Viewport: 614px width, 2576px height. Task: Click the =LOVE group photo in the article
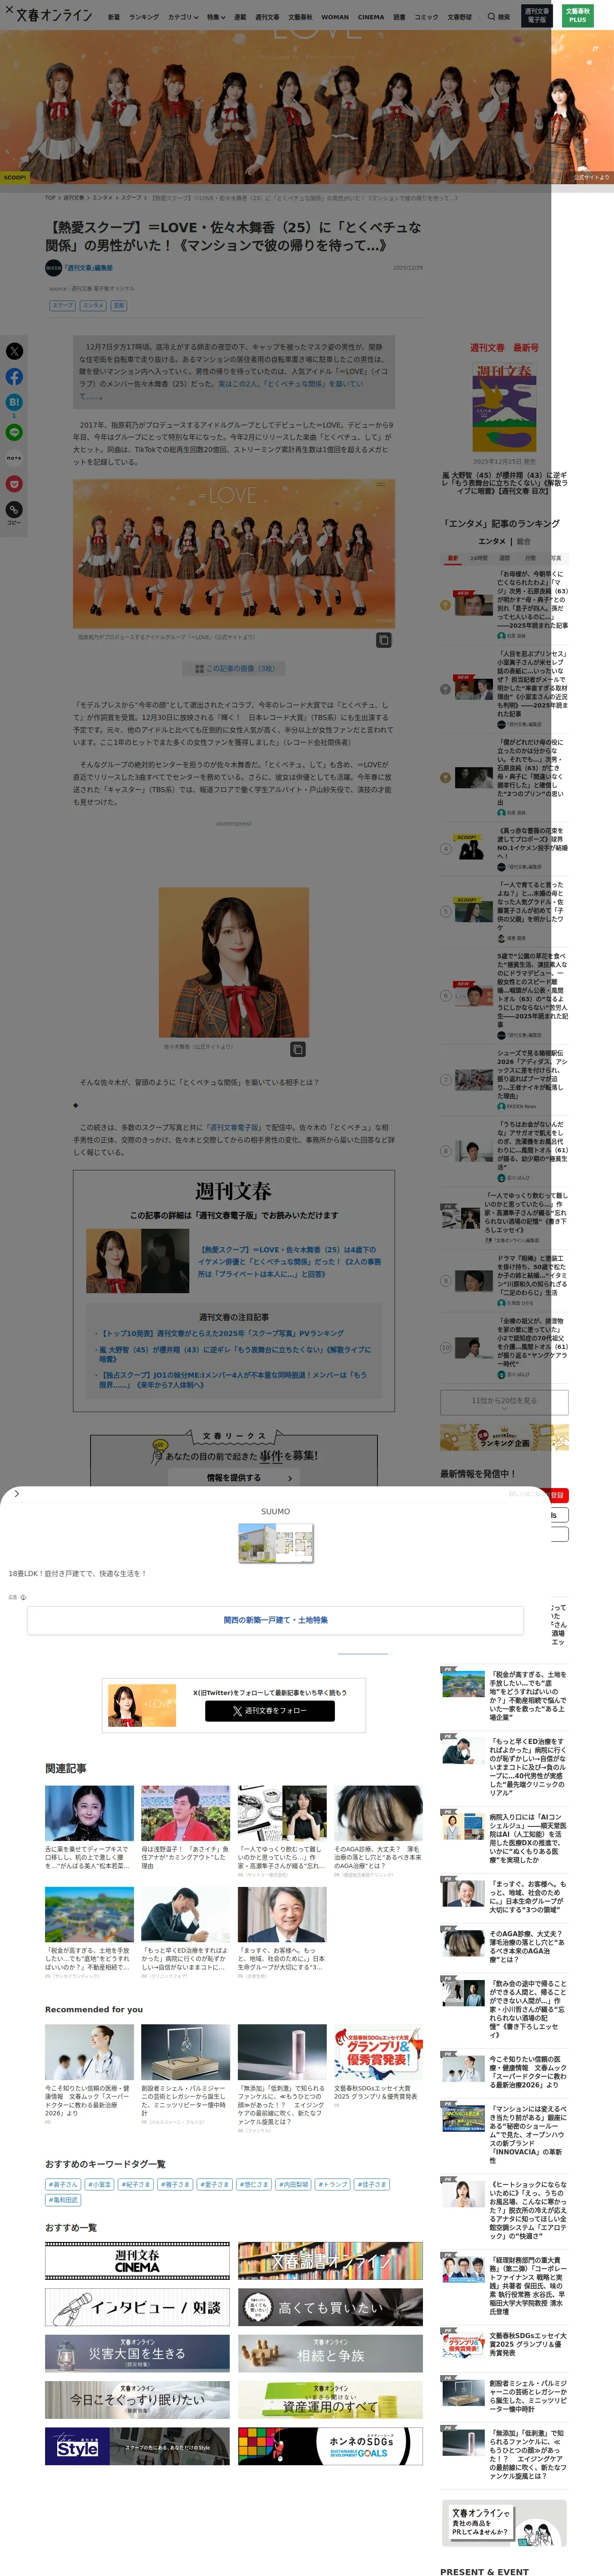[234, 553]
